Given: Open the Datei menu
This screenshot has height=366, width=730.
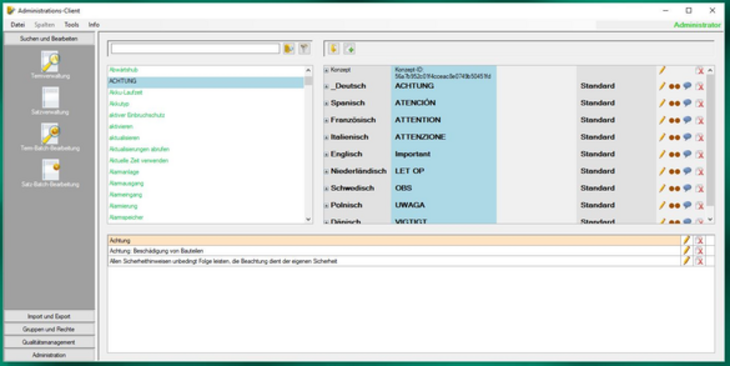Looking at the screenshot, I should pyautogui.click(x=18, y=25).
